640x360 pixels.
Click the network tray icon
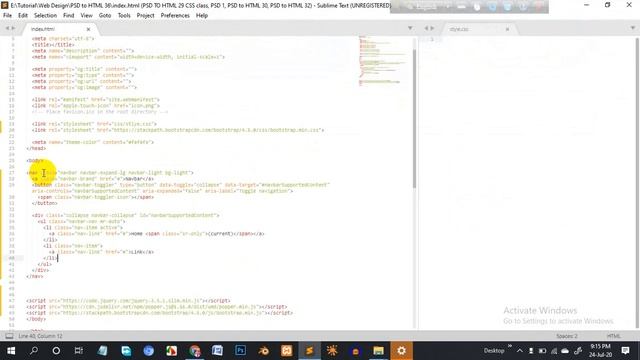pos(554,351)
